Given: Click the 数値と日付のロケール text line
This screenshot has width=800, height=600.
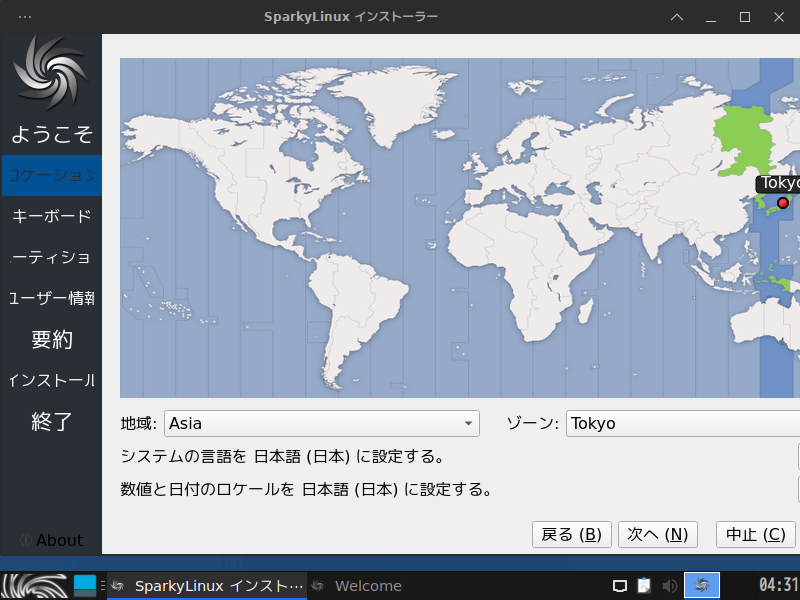Looking at the screenshot, I should click(306, 489).
